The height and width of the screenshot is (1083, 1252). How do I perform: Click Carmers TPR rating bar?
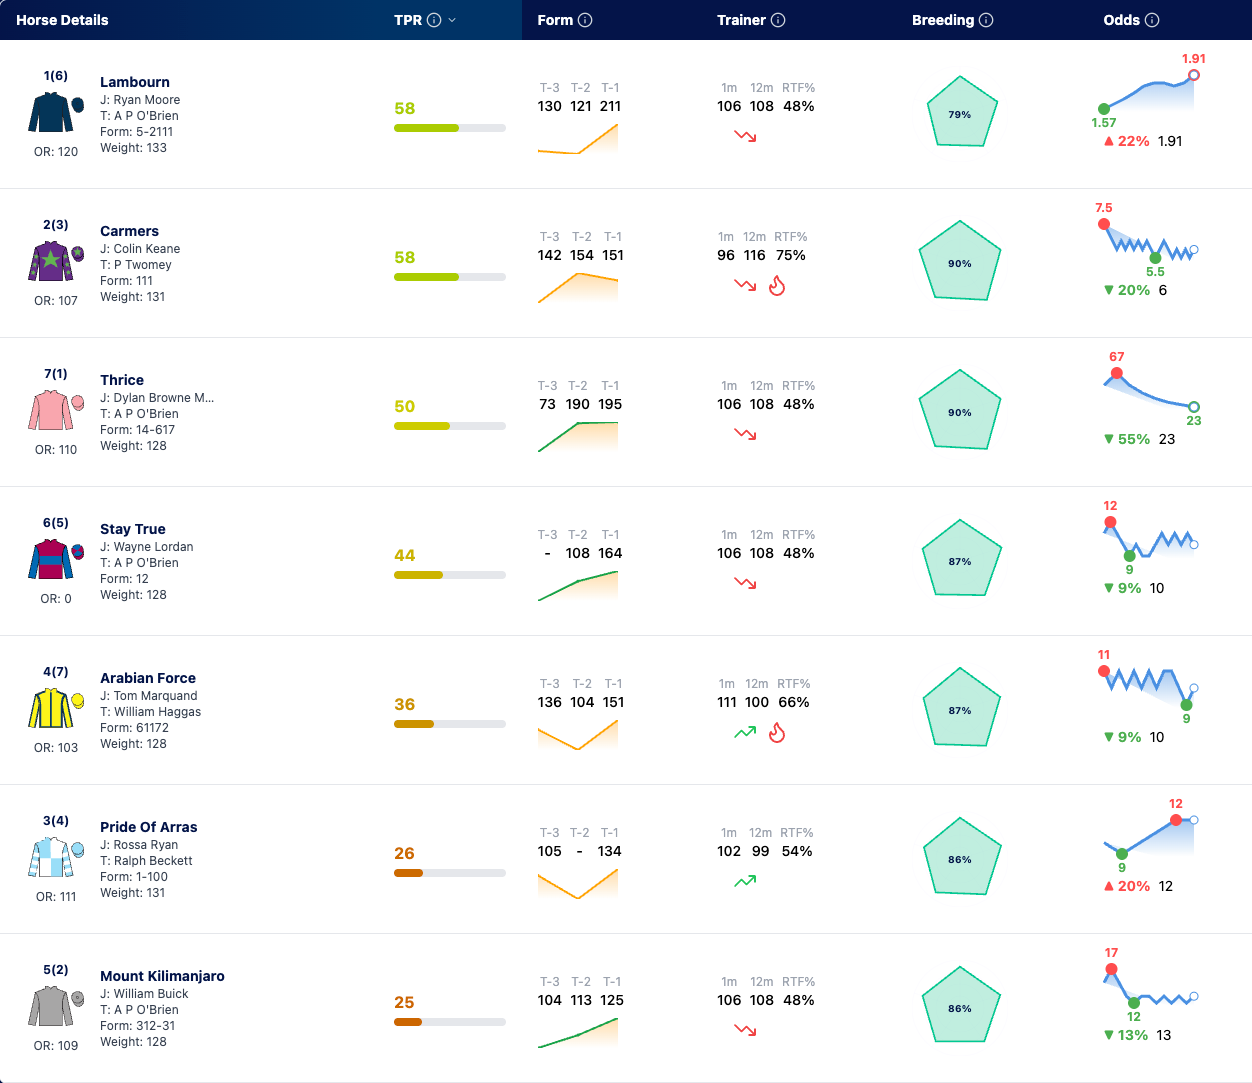450,277
